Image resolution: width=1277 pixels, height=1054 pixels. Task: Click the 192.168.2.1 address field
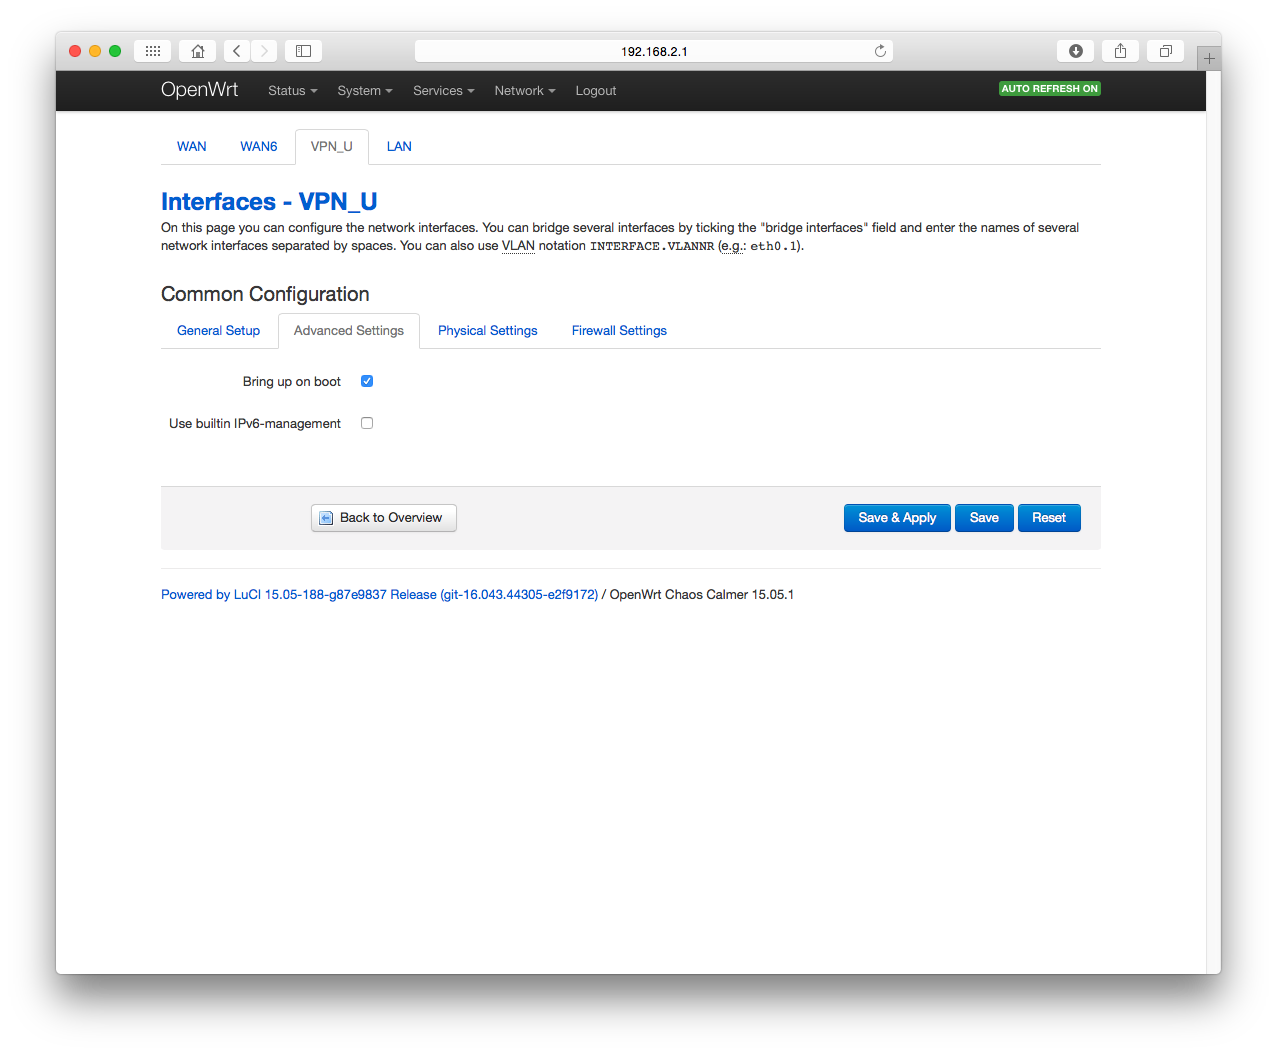[654, 51]
